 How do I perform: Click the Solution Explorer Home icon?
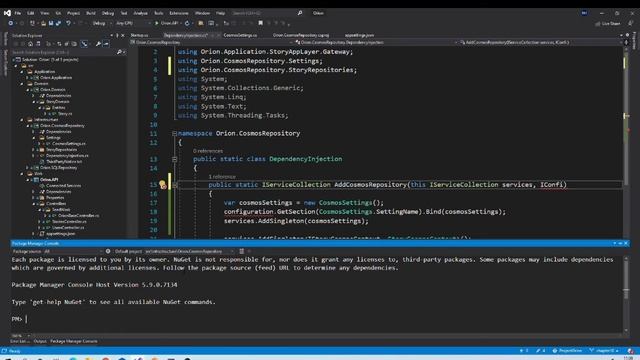(30, 44)
